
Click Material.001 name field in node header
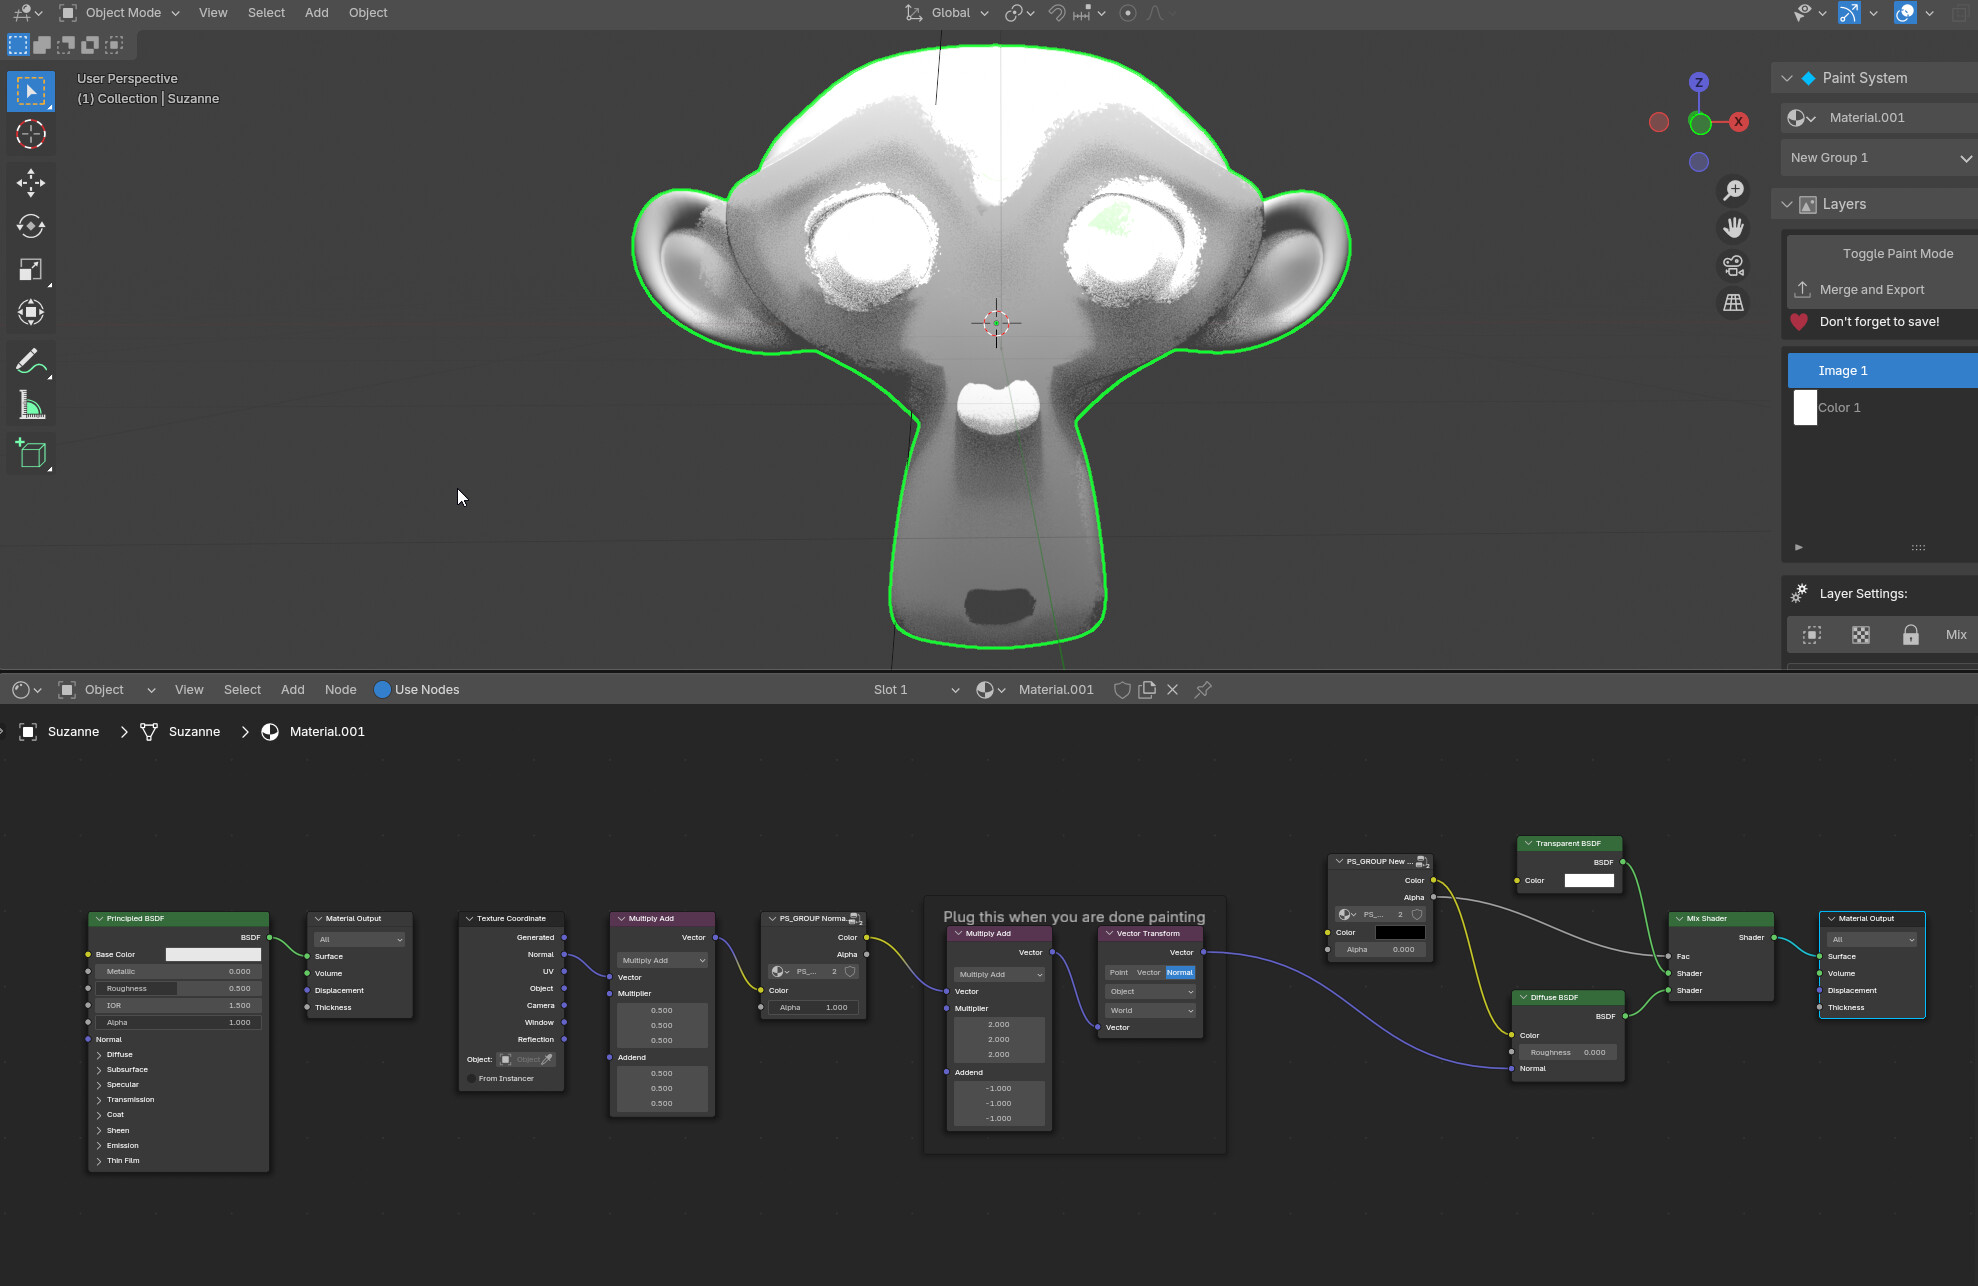tap(1056, 690)
